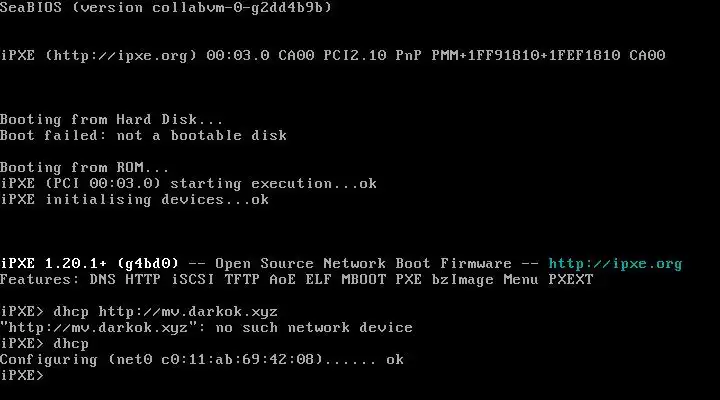Viewport: 720px width, 400px height.
Task: Click the cyan http://ipxe.org link
Action: click(615, 264)
